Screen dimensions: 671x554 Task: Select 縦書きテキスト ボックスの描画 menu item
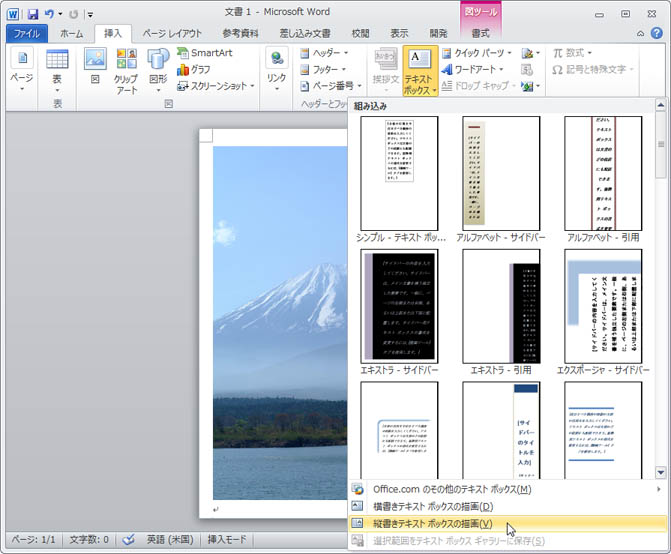pos(433,523)
